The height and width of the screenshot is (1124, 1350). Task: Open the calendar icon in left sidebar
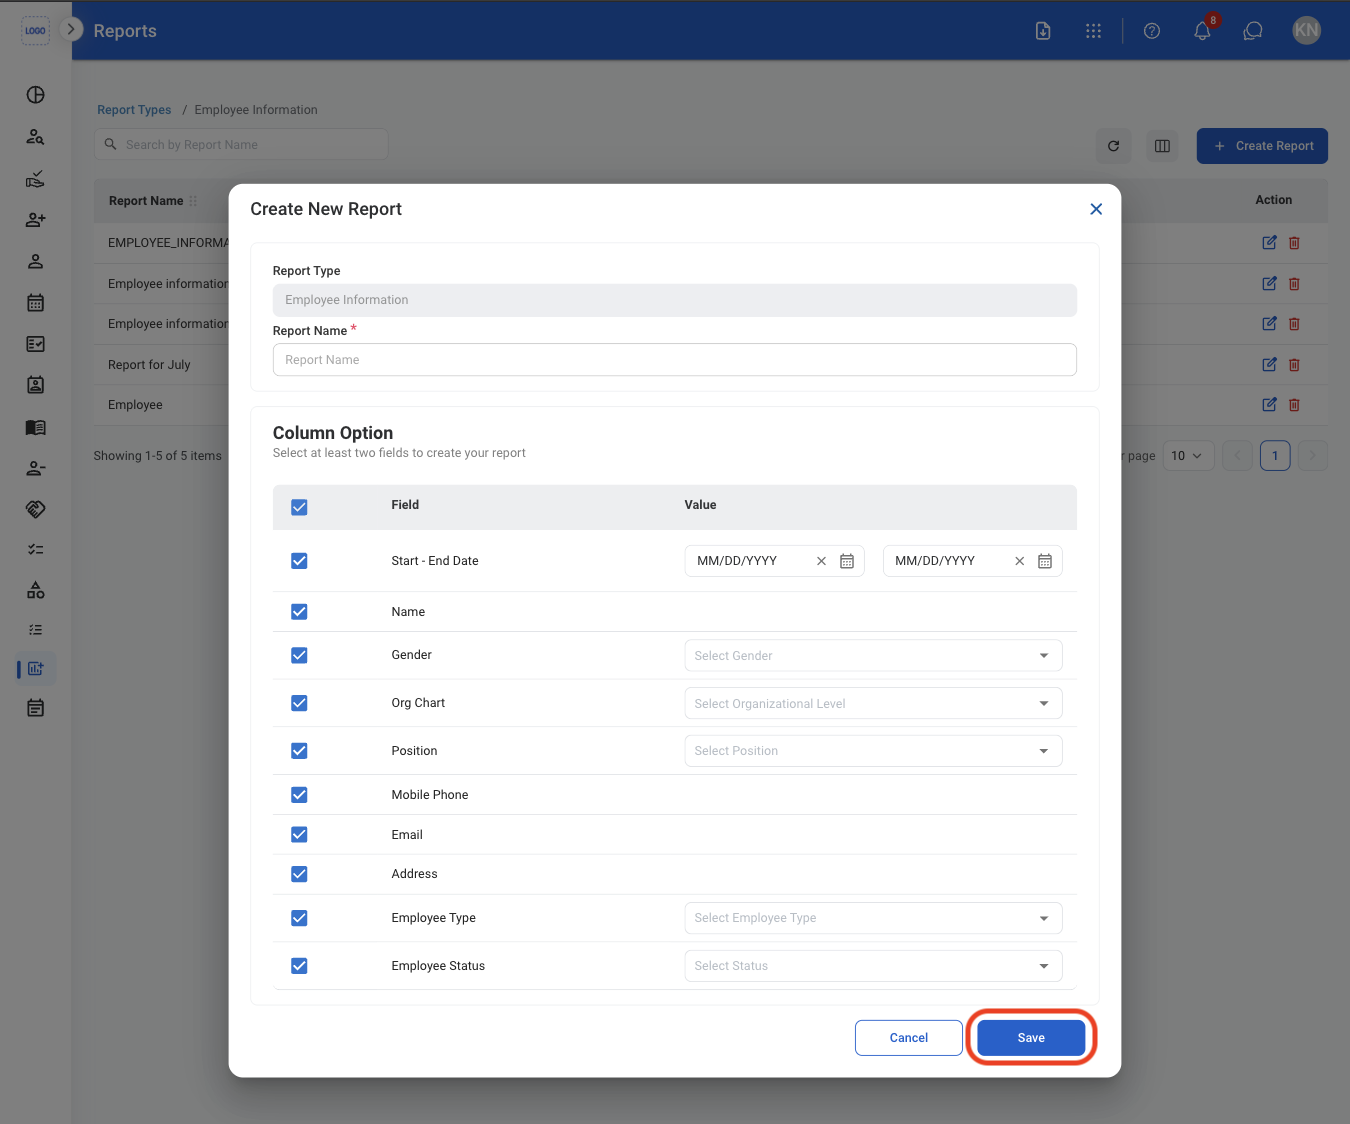pos(36,302)
